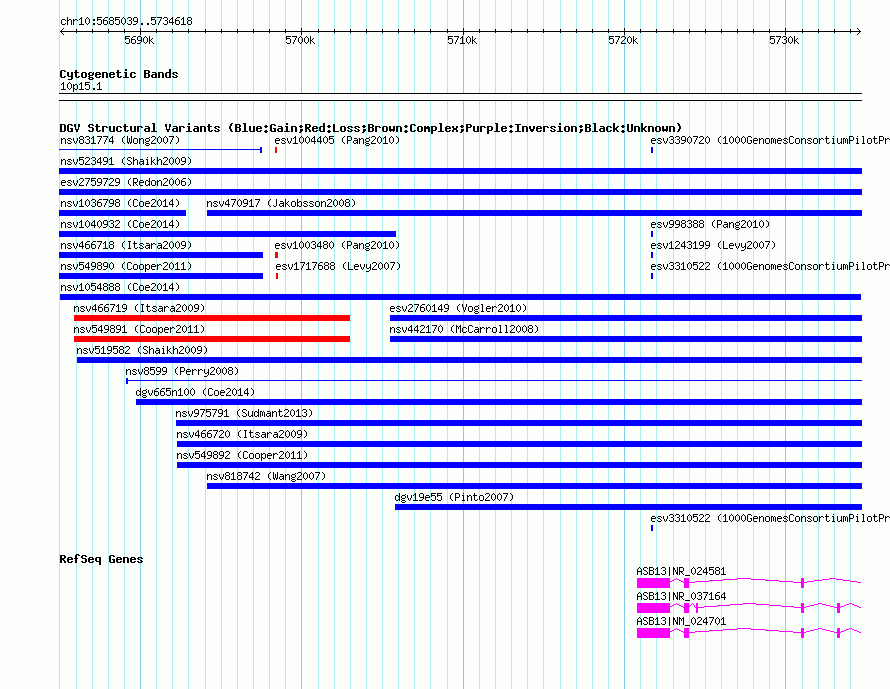This screenshot has width=890, height=689.
Task: Click the large exon block of ASB13 NR_024581
Action: (x=653, y=583)
